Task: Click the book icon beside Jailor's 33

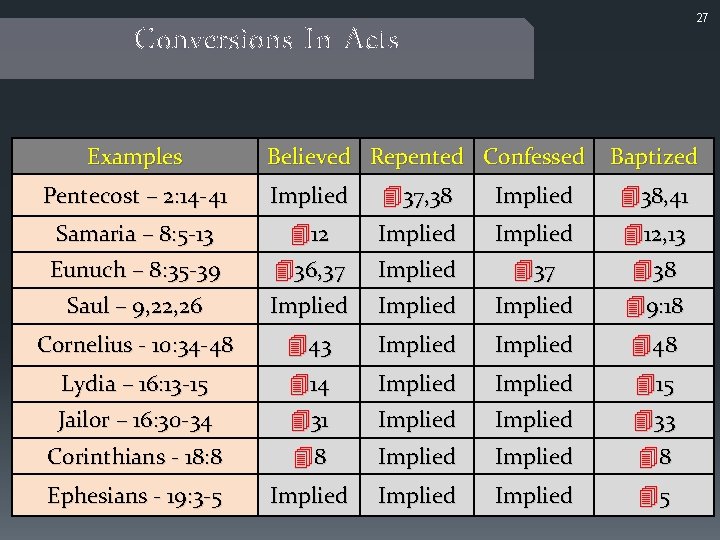Action: tap(641, 422)
